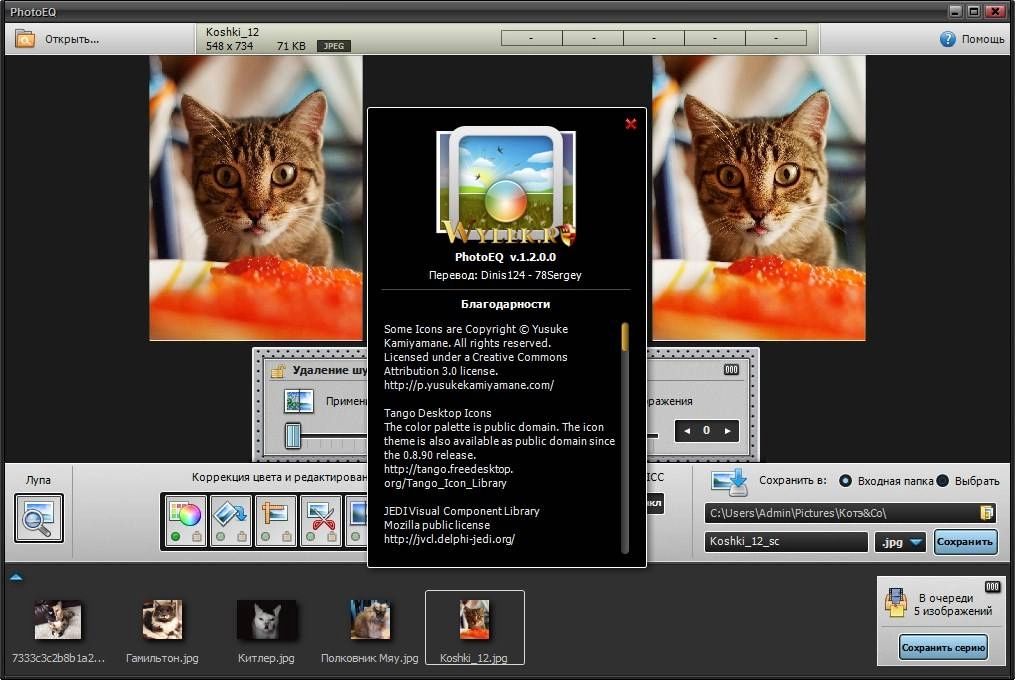The width and height of the screenshot is (1015, 680).
Task: Toggle the lock under the resize tool
Action: (x=287, y=536)
